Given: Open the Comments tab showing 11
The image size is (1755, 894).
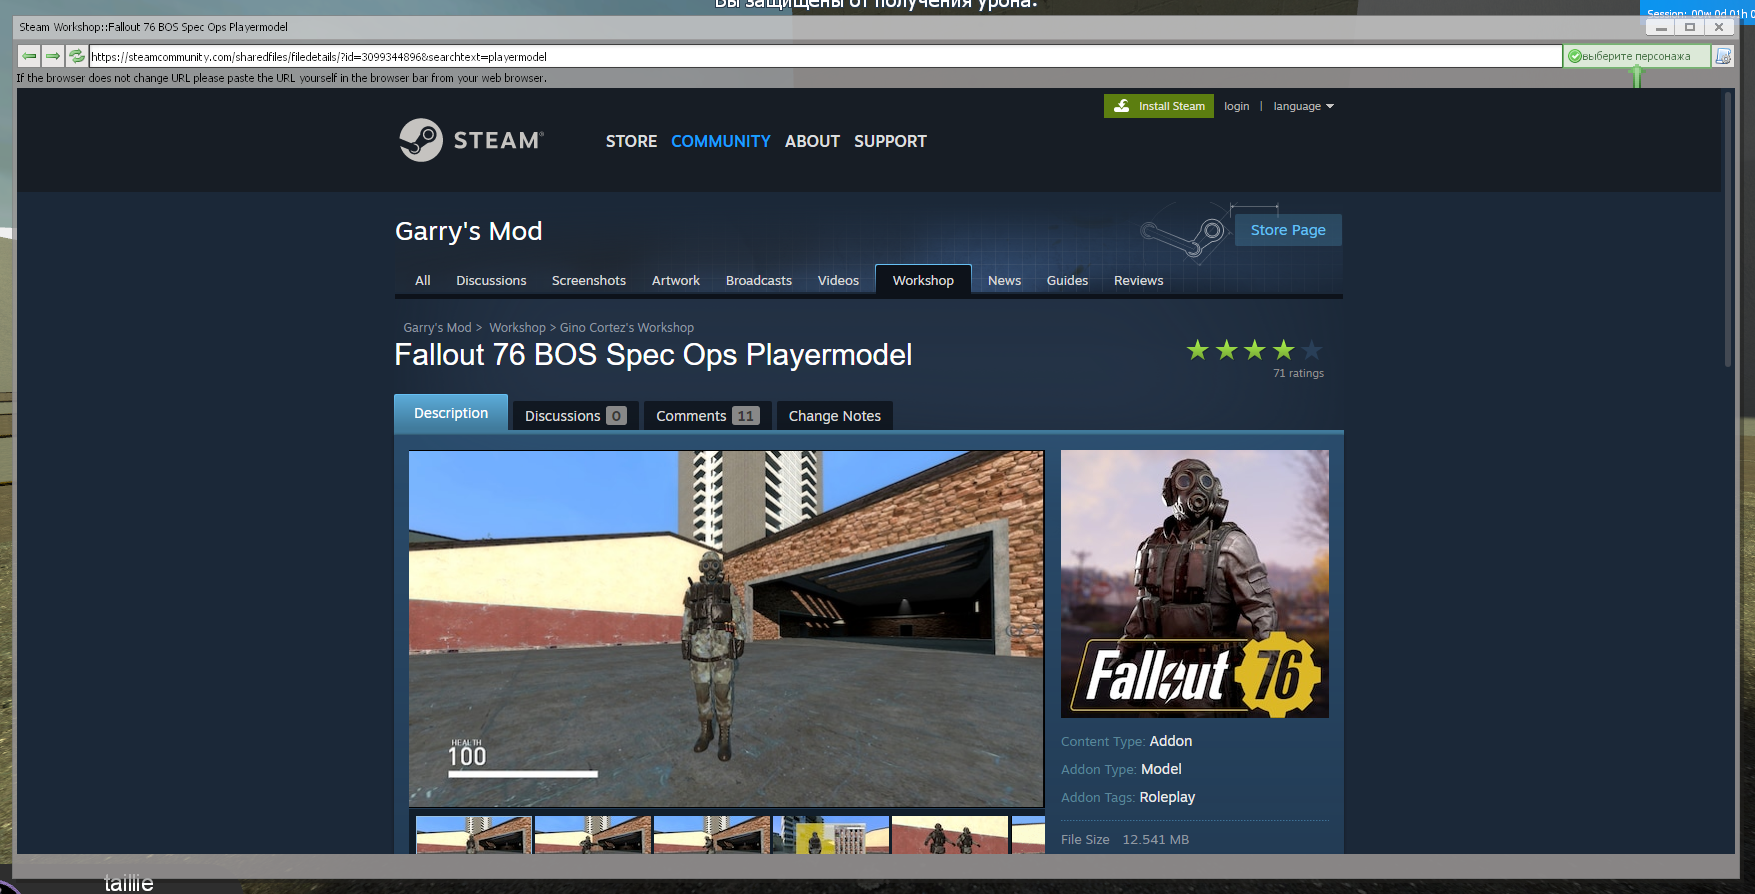Looking at the screenshot, I should [707, 416].
